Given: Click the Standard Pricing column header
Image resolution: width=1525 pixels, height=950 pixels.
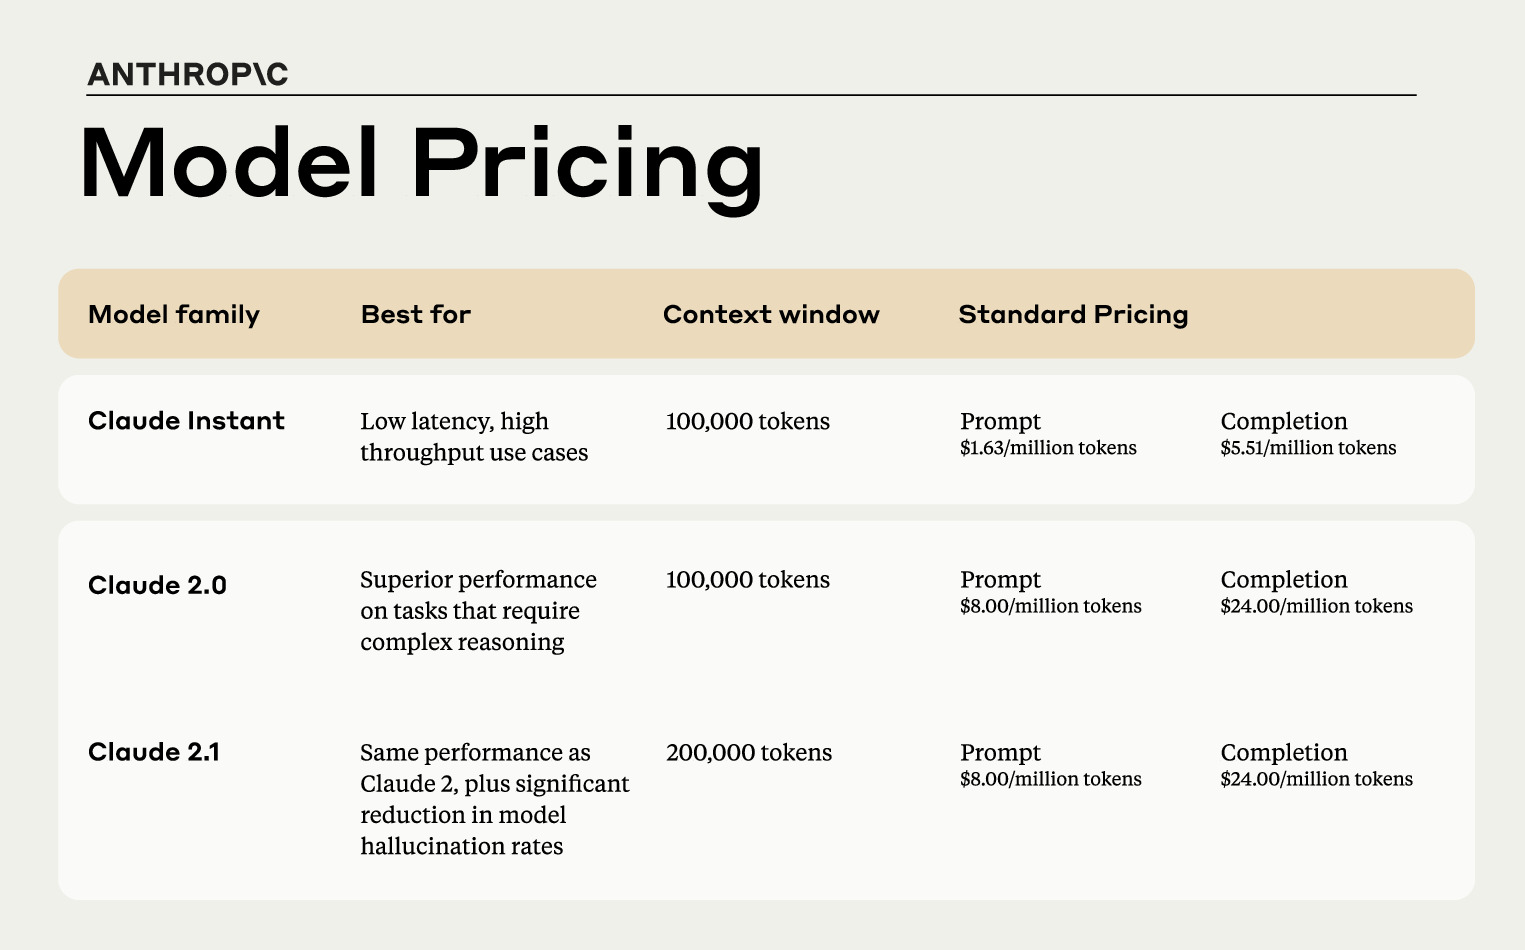Looking at the screenshot, I should click(1073, 315).
